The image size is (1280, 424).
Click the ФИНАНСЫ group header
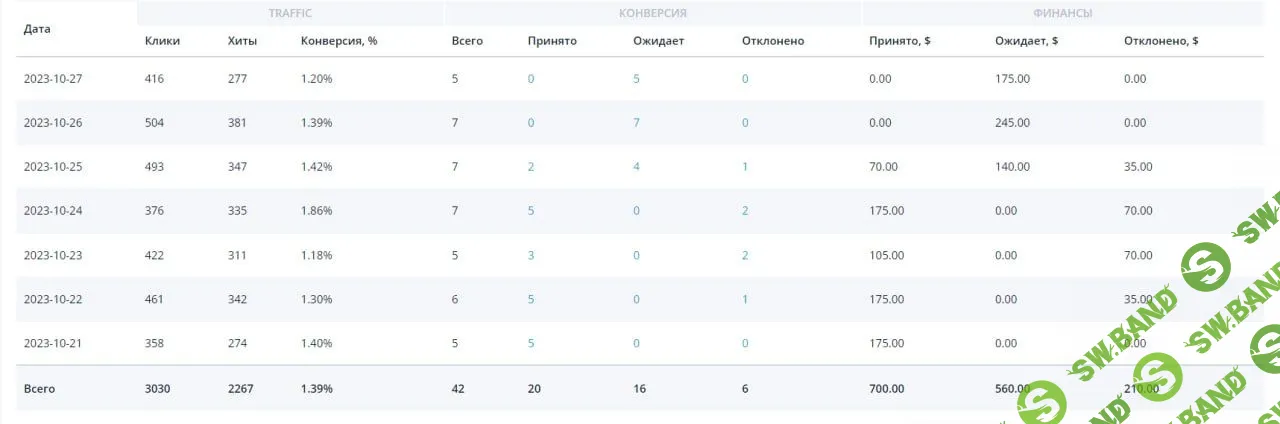(x=1062, y=13)
